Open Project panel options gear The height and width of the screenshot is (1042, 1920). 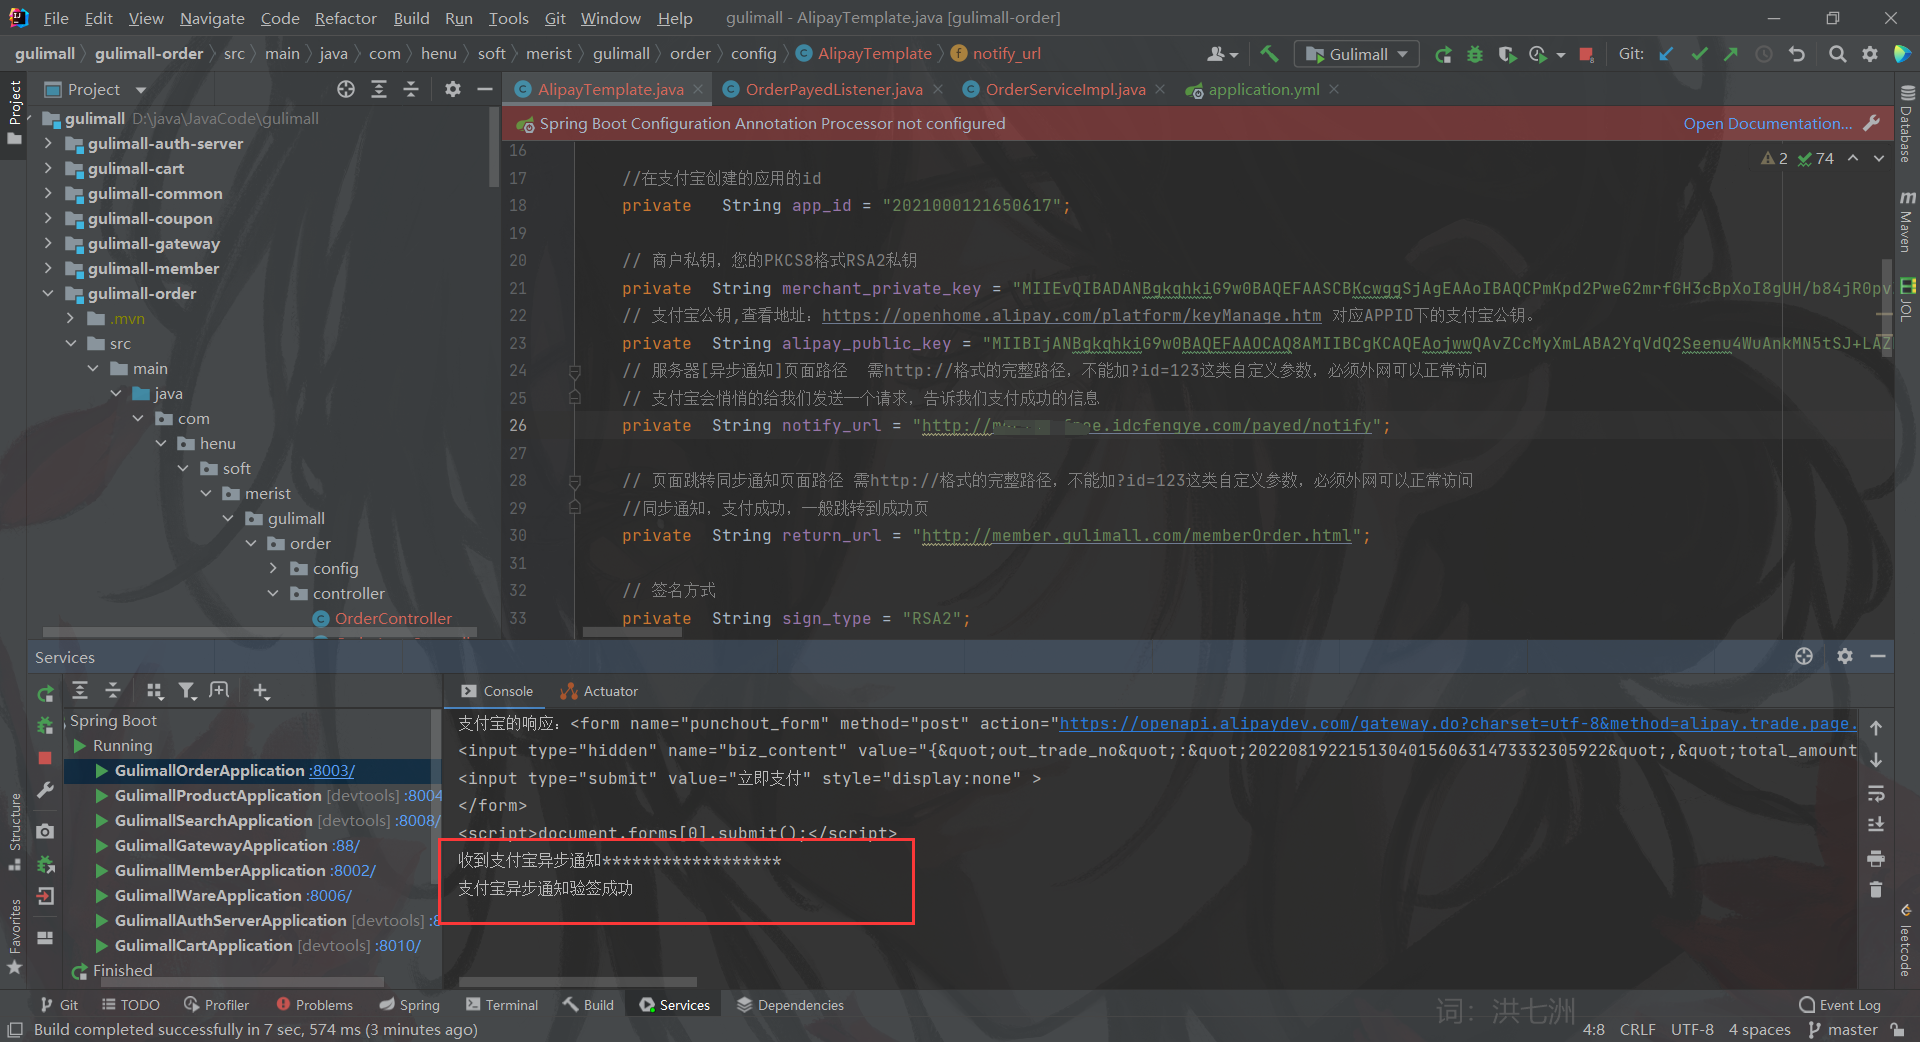tap(453, 89)
